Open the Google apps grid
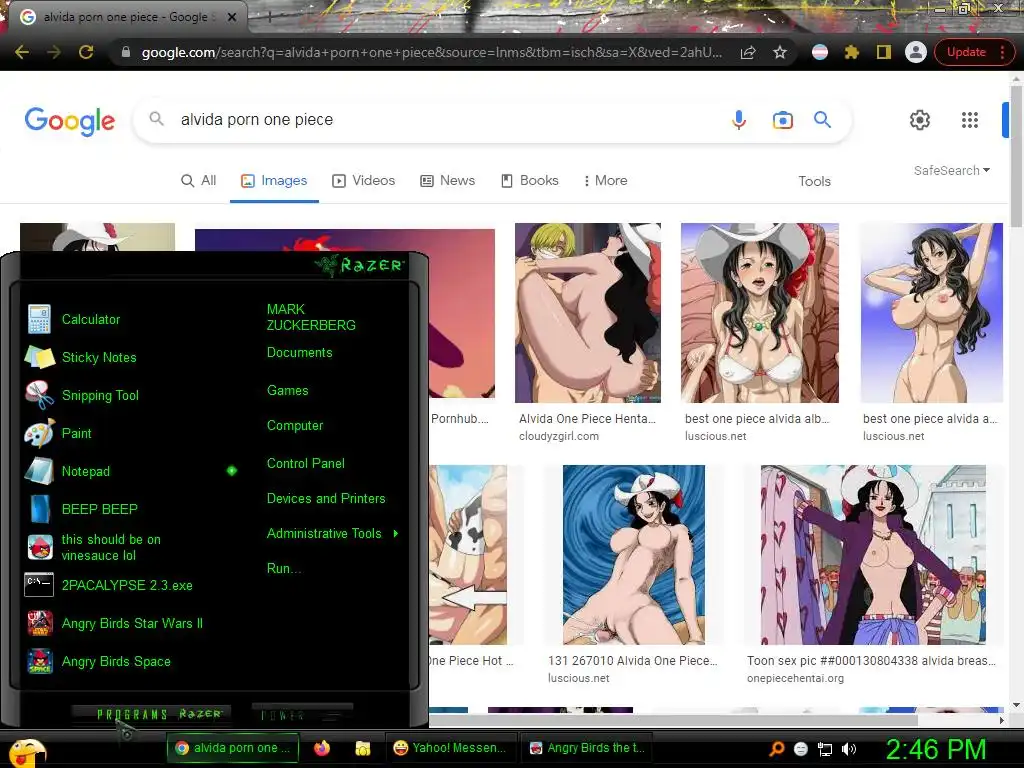The image size is (1024, 768). pyautogui.click(x=970, y=120)
